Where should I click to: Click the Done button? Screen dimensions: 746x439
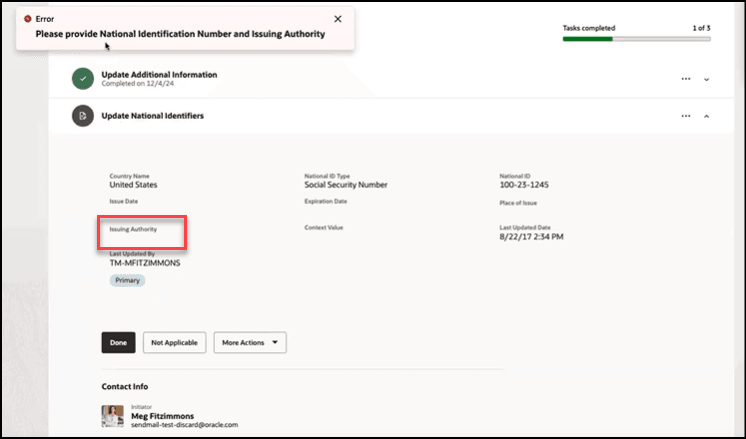pos(118,342)
